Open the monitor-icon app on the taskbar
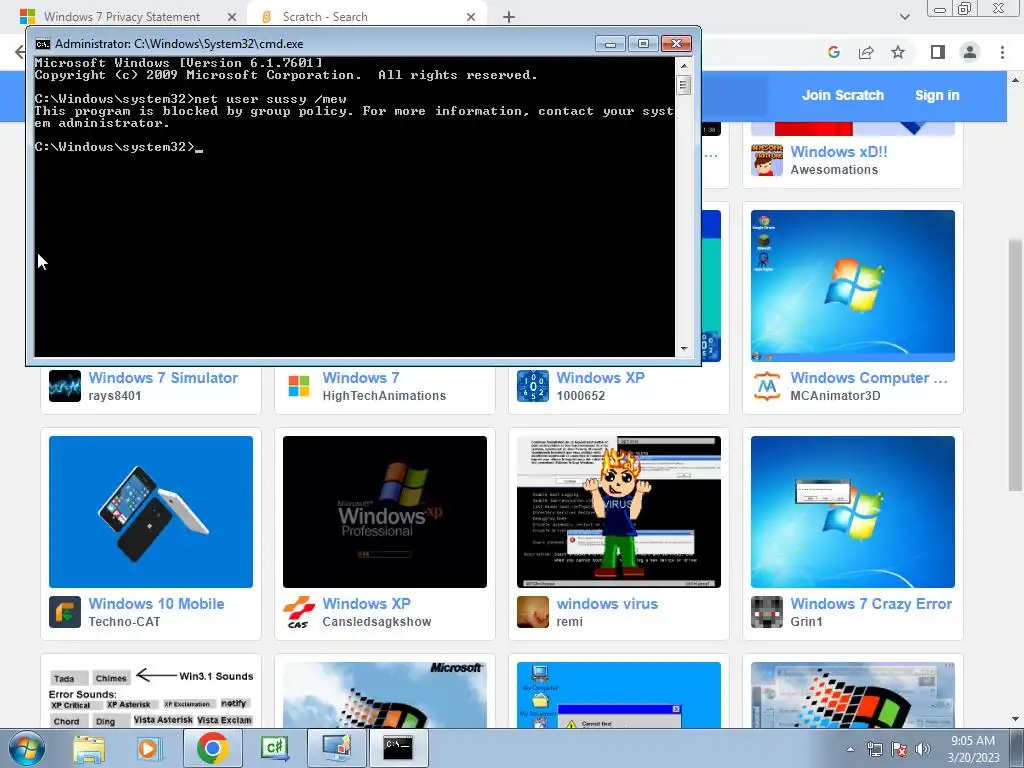Image resolution: width=1024 pixels, height=768 pixels. click(336, 748)
